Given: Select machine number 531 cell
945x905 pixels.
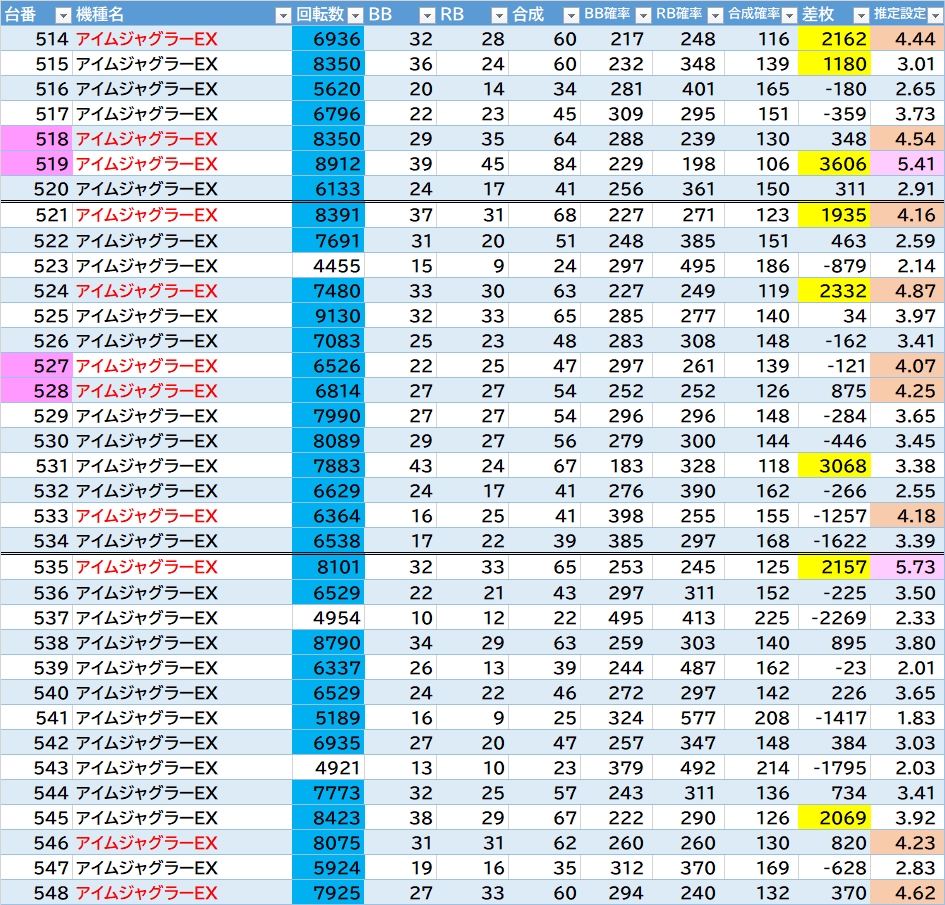Looking at the screenshot, I should (37, 466).
